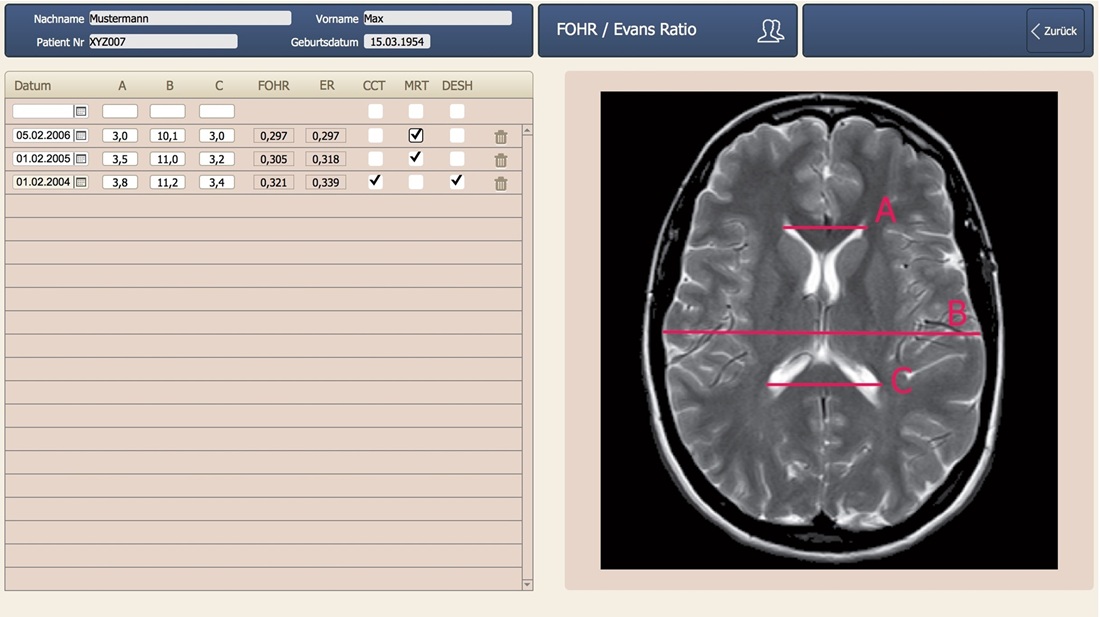Image resolution: width=1100 pixels, height=617 pixels.
Task: Click the date field 01.02.2005
Action: pyautogui.click(x=43, y=158)
